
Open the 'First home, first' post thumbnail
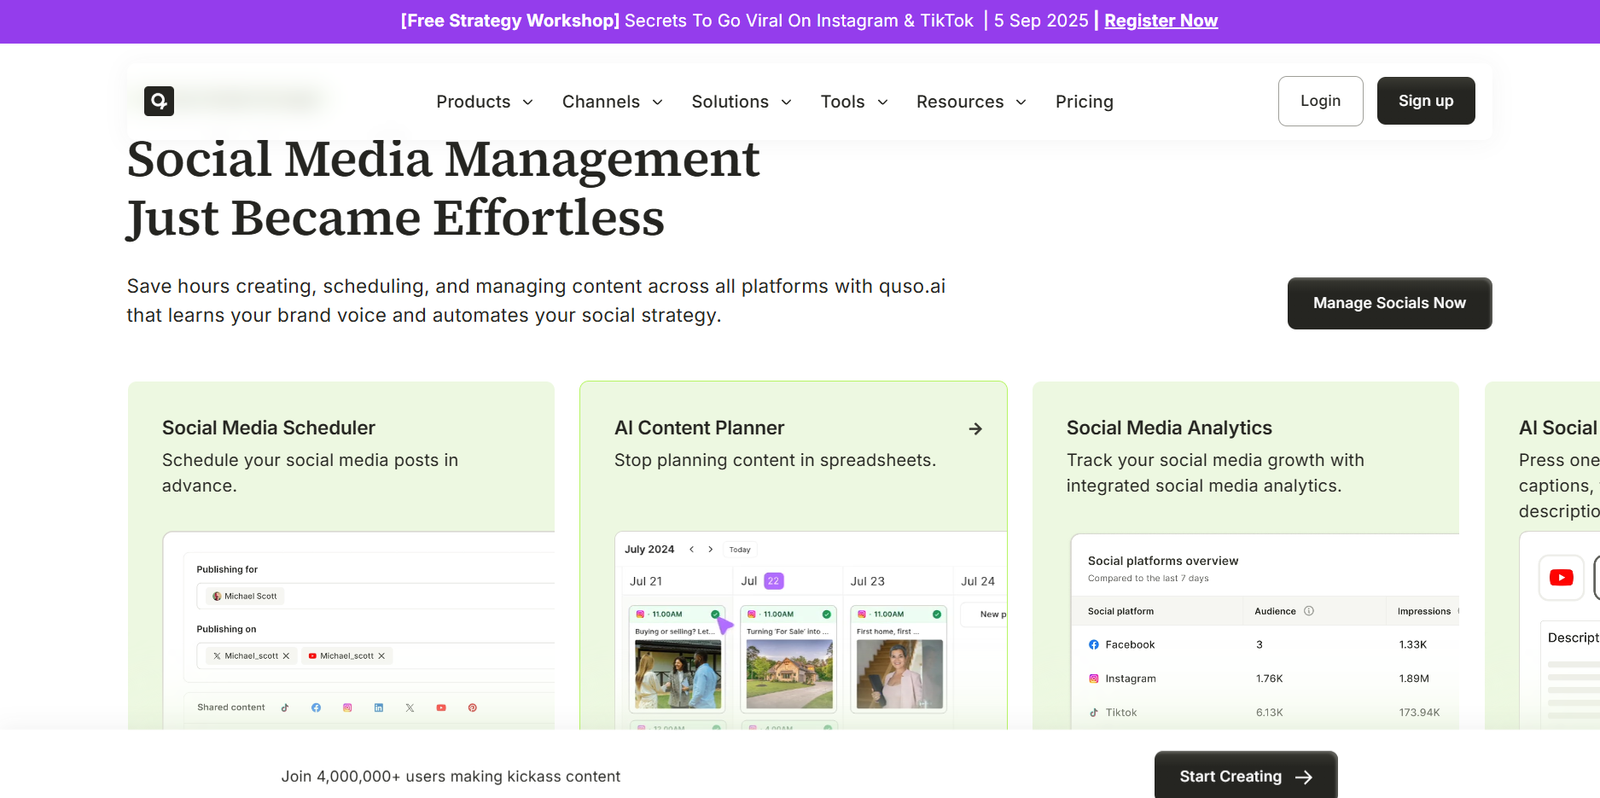[x=899, y=674]
